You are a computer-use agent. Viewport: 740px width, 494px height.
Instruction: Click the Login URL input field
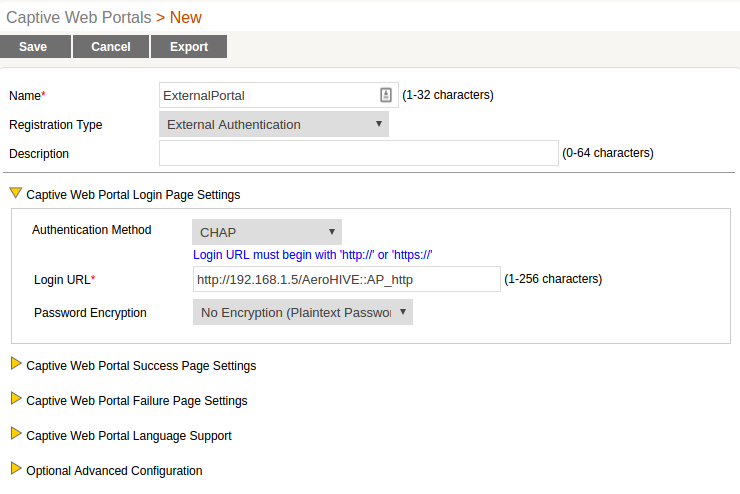(x=346, y=279)
